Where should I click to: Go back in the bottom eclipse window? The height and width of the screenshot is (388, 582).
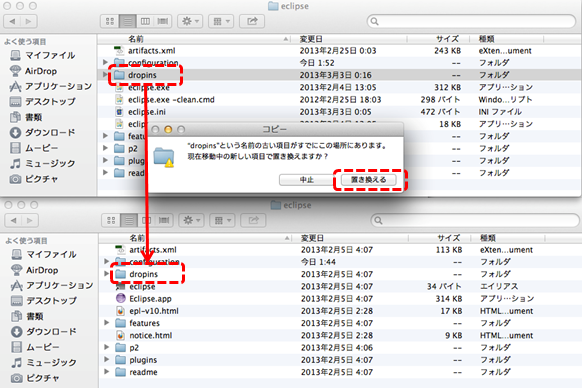point(13,220)
